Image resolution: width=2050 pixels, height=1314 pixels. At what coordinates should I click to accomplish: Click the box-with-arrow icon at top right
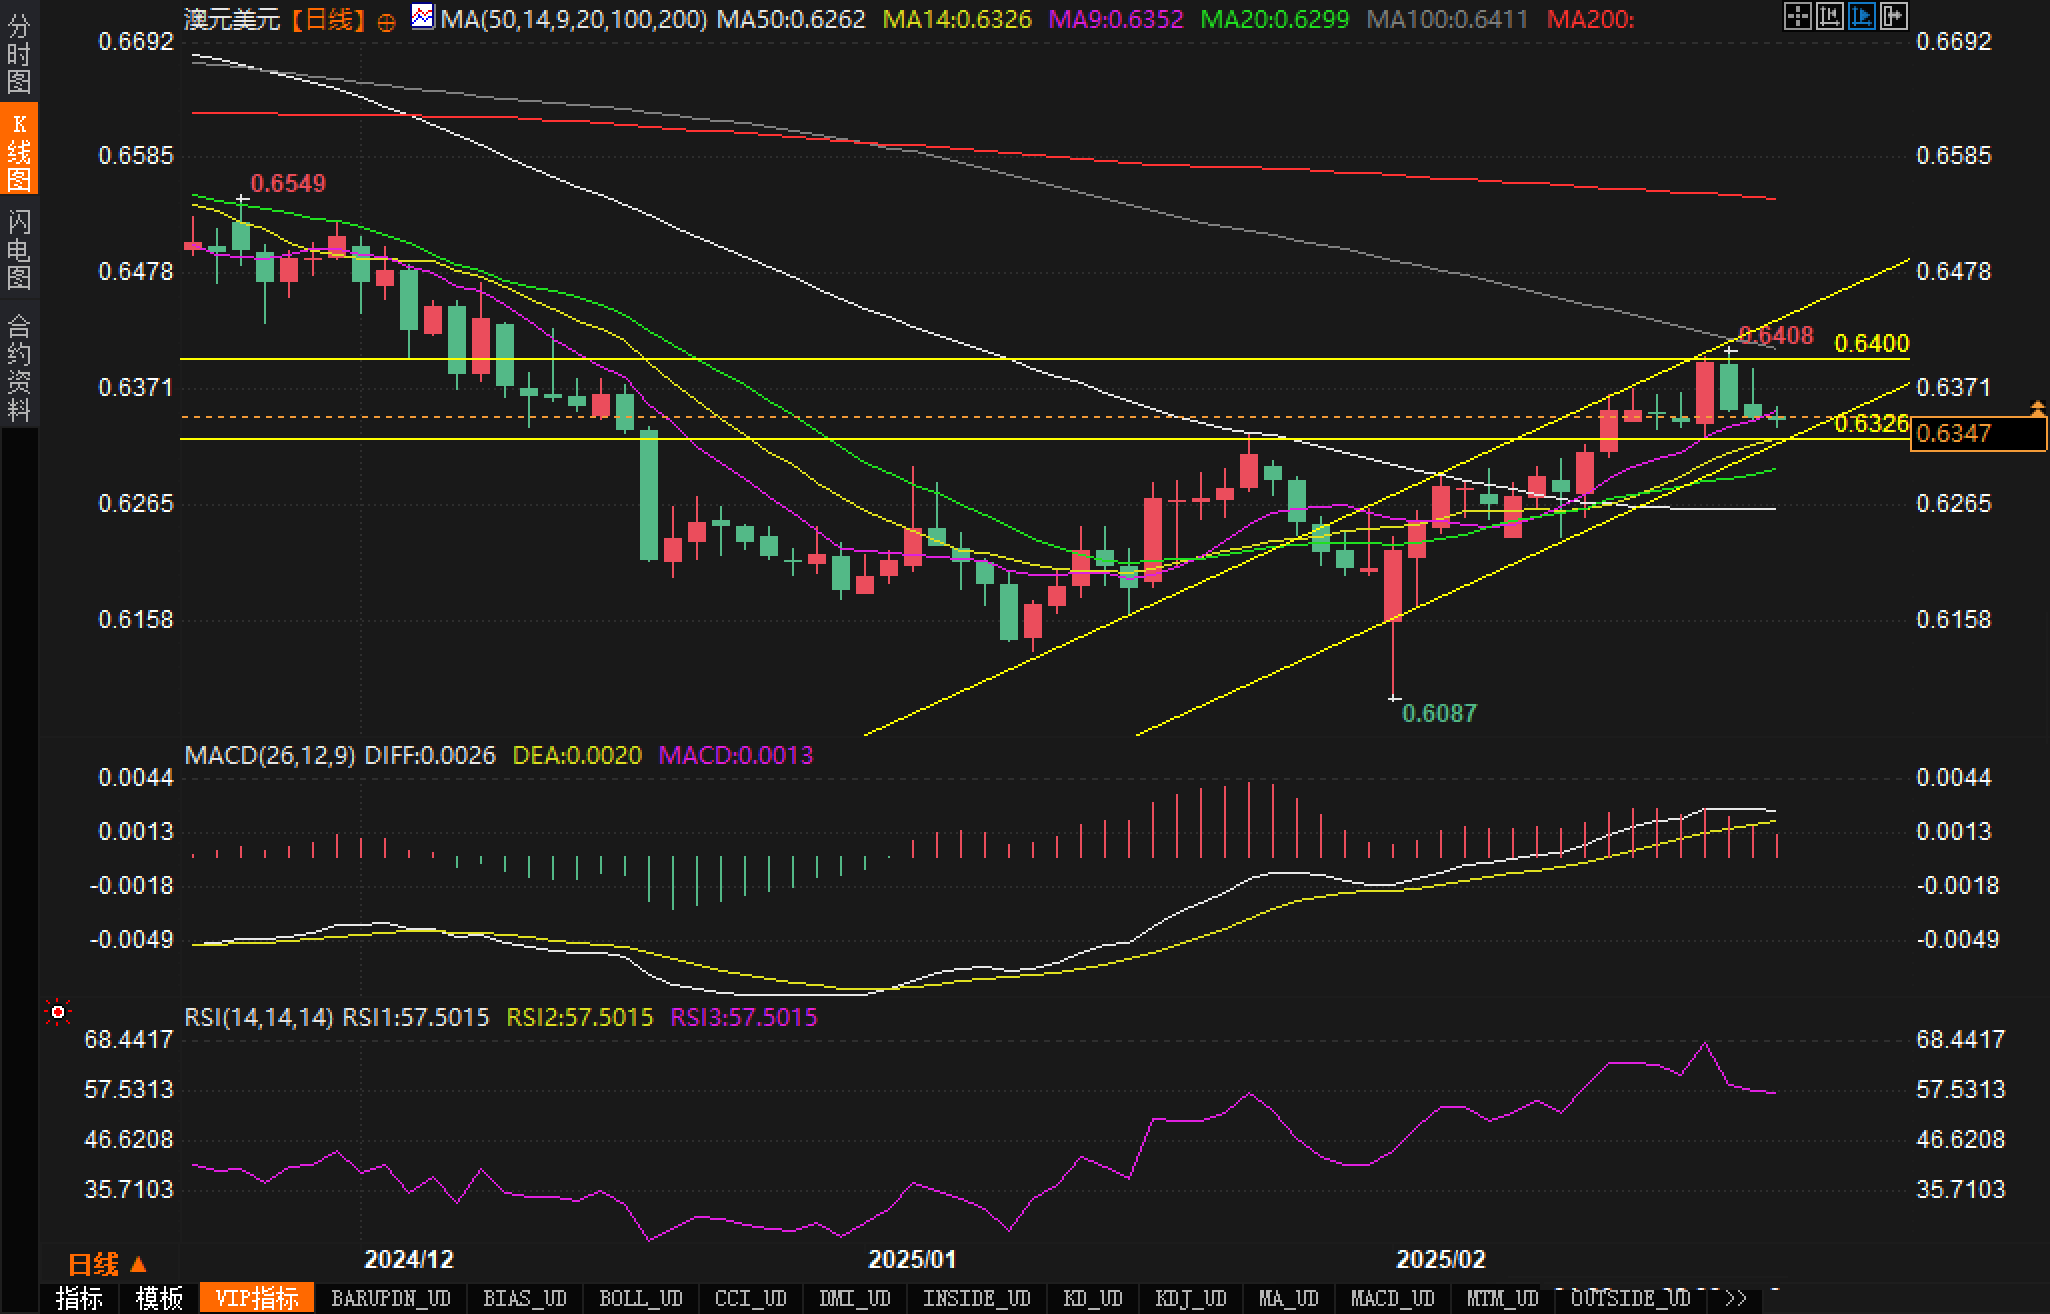pyautogui.click(x=1893, y=16)
